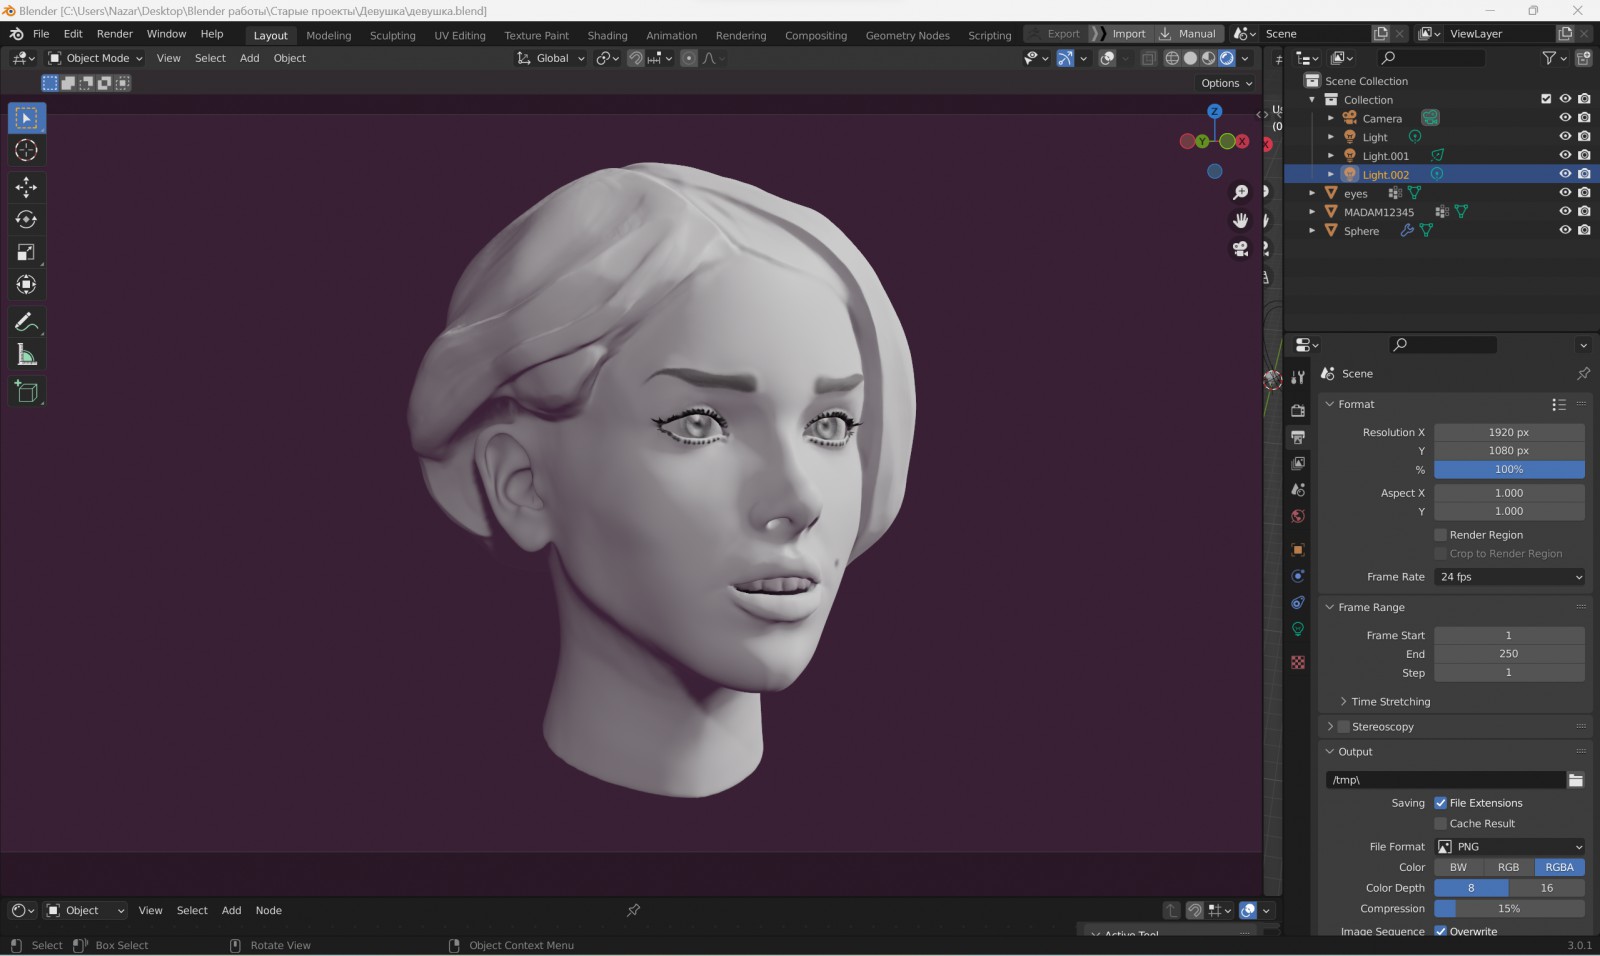Screen dimensions: 1600x956
Task: Disable the File Extensions checkbox
Action: coord(1441,803)
